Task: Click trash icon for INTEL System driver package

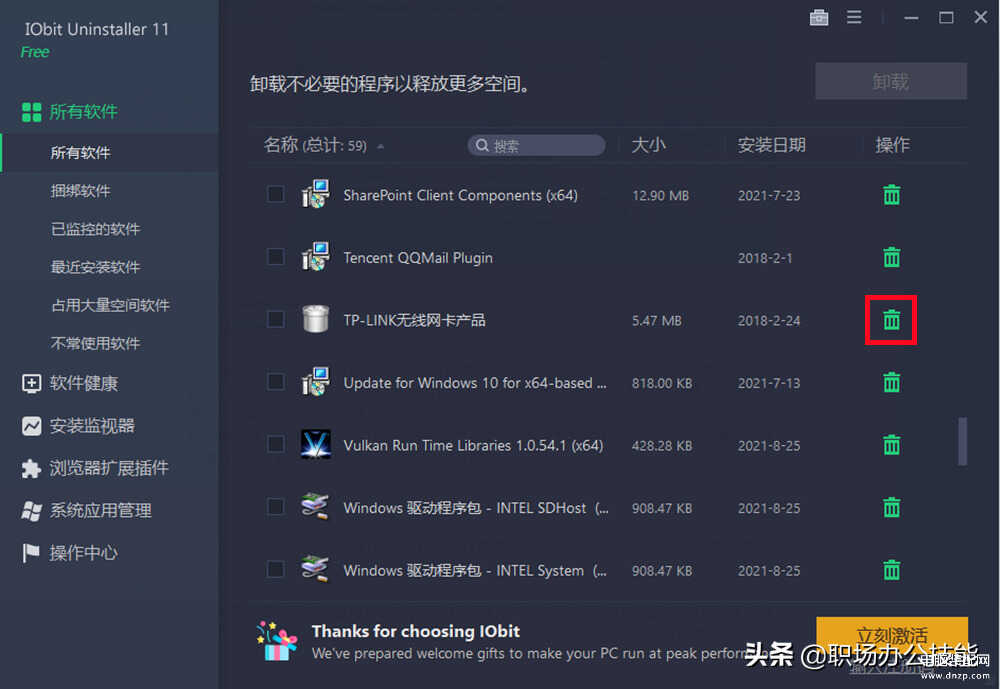Action: 892,570
